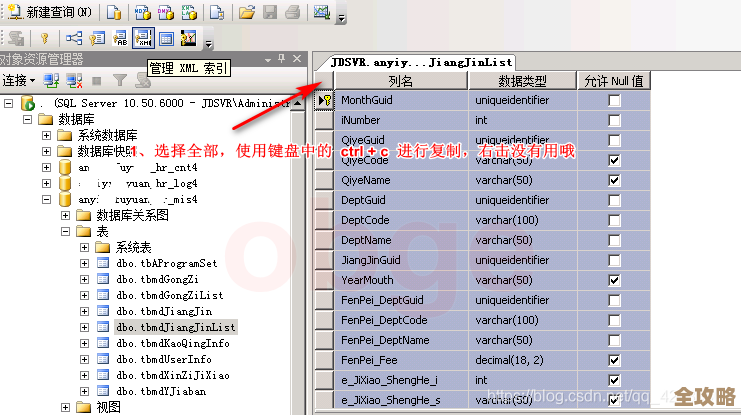Click Connect Object Explorer icon
The width and height of the screenshot is (741, 415).
tap(51, 81)
